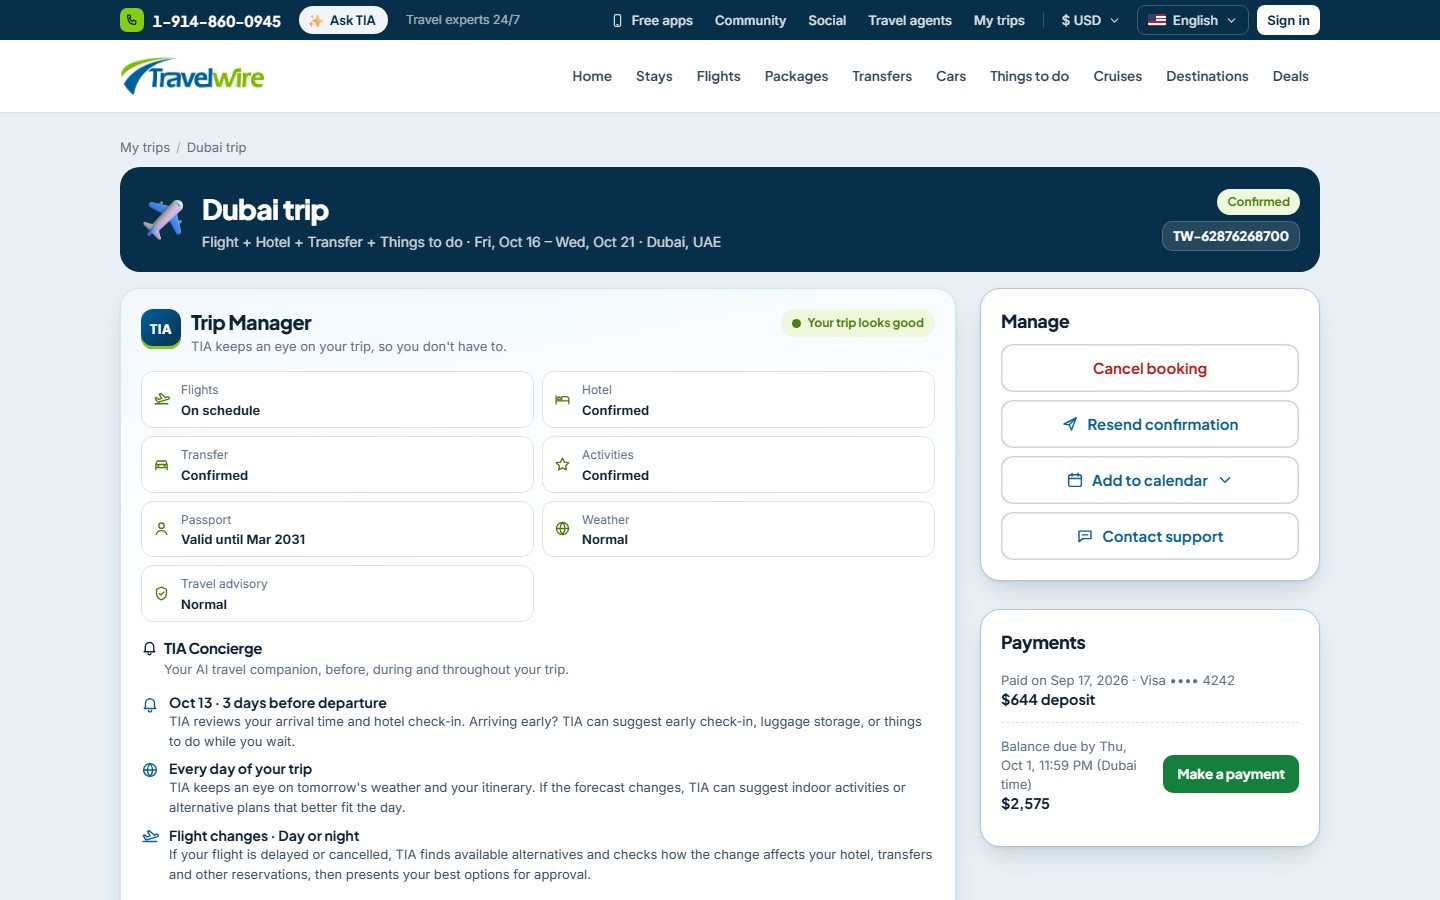Click Contact support
1440x900 pixels.
1150,536
